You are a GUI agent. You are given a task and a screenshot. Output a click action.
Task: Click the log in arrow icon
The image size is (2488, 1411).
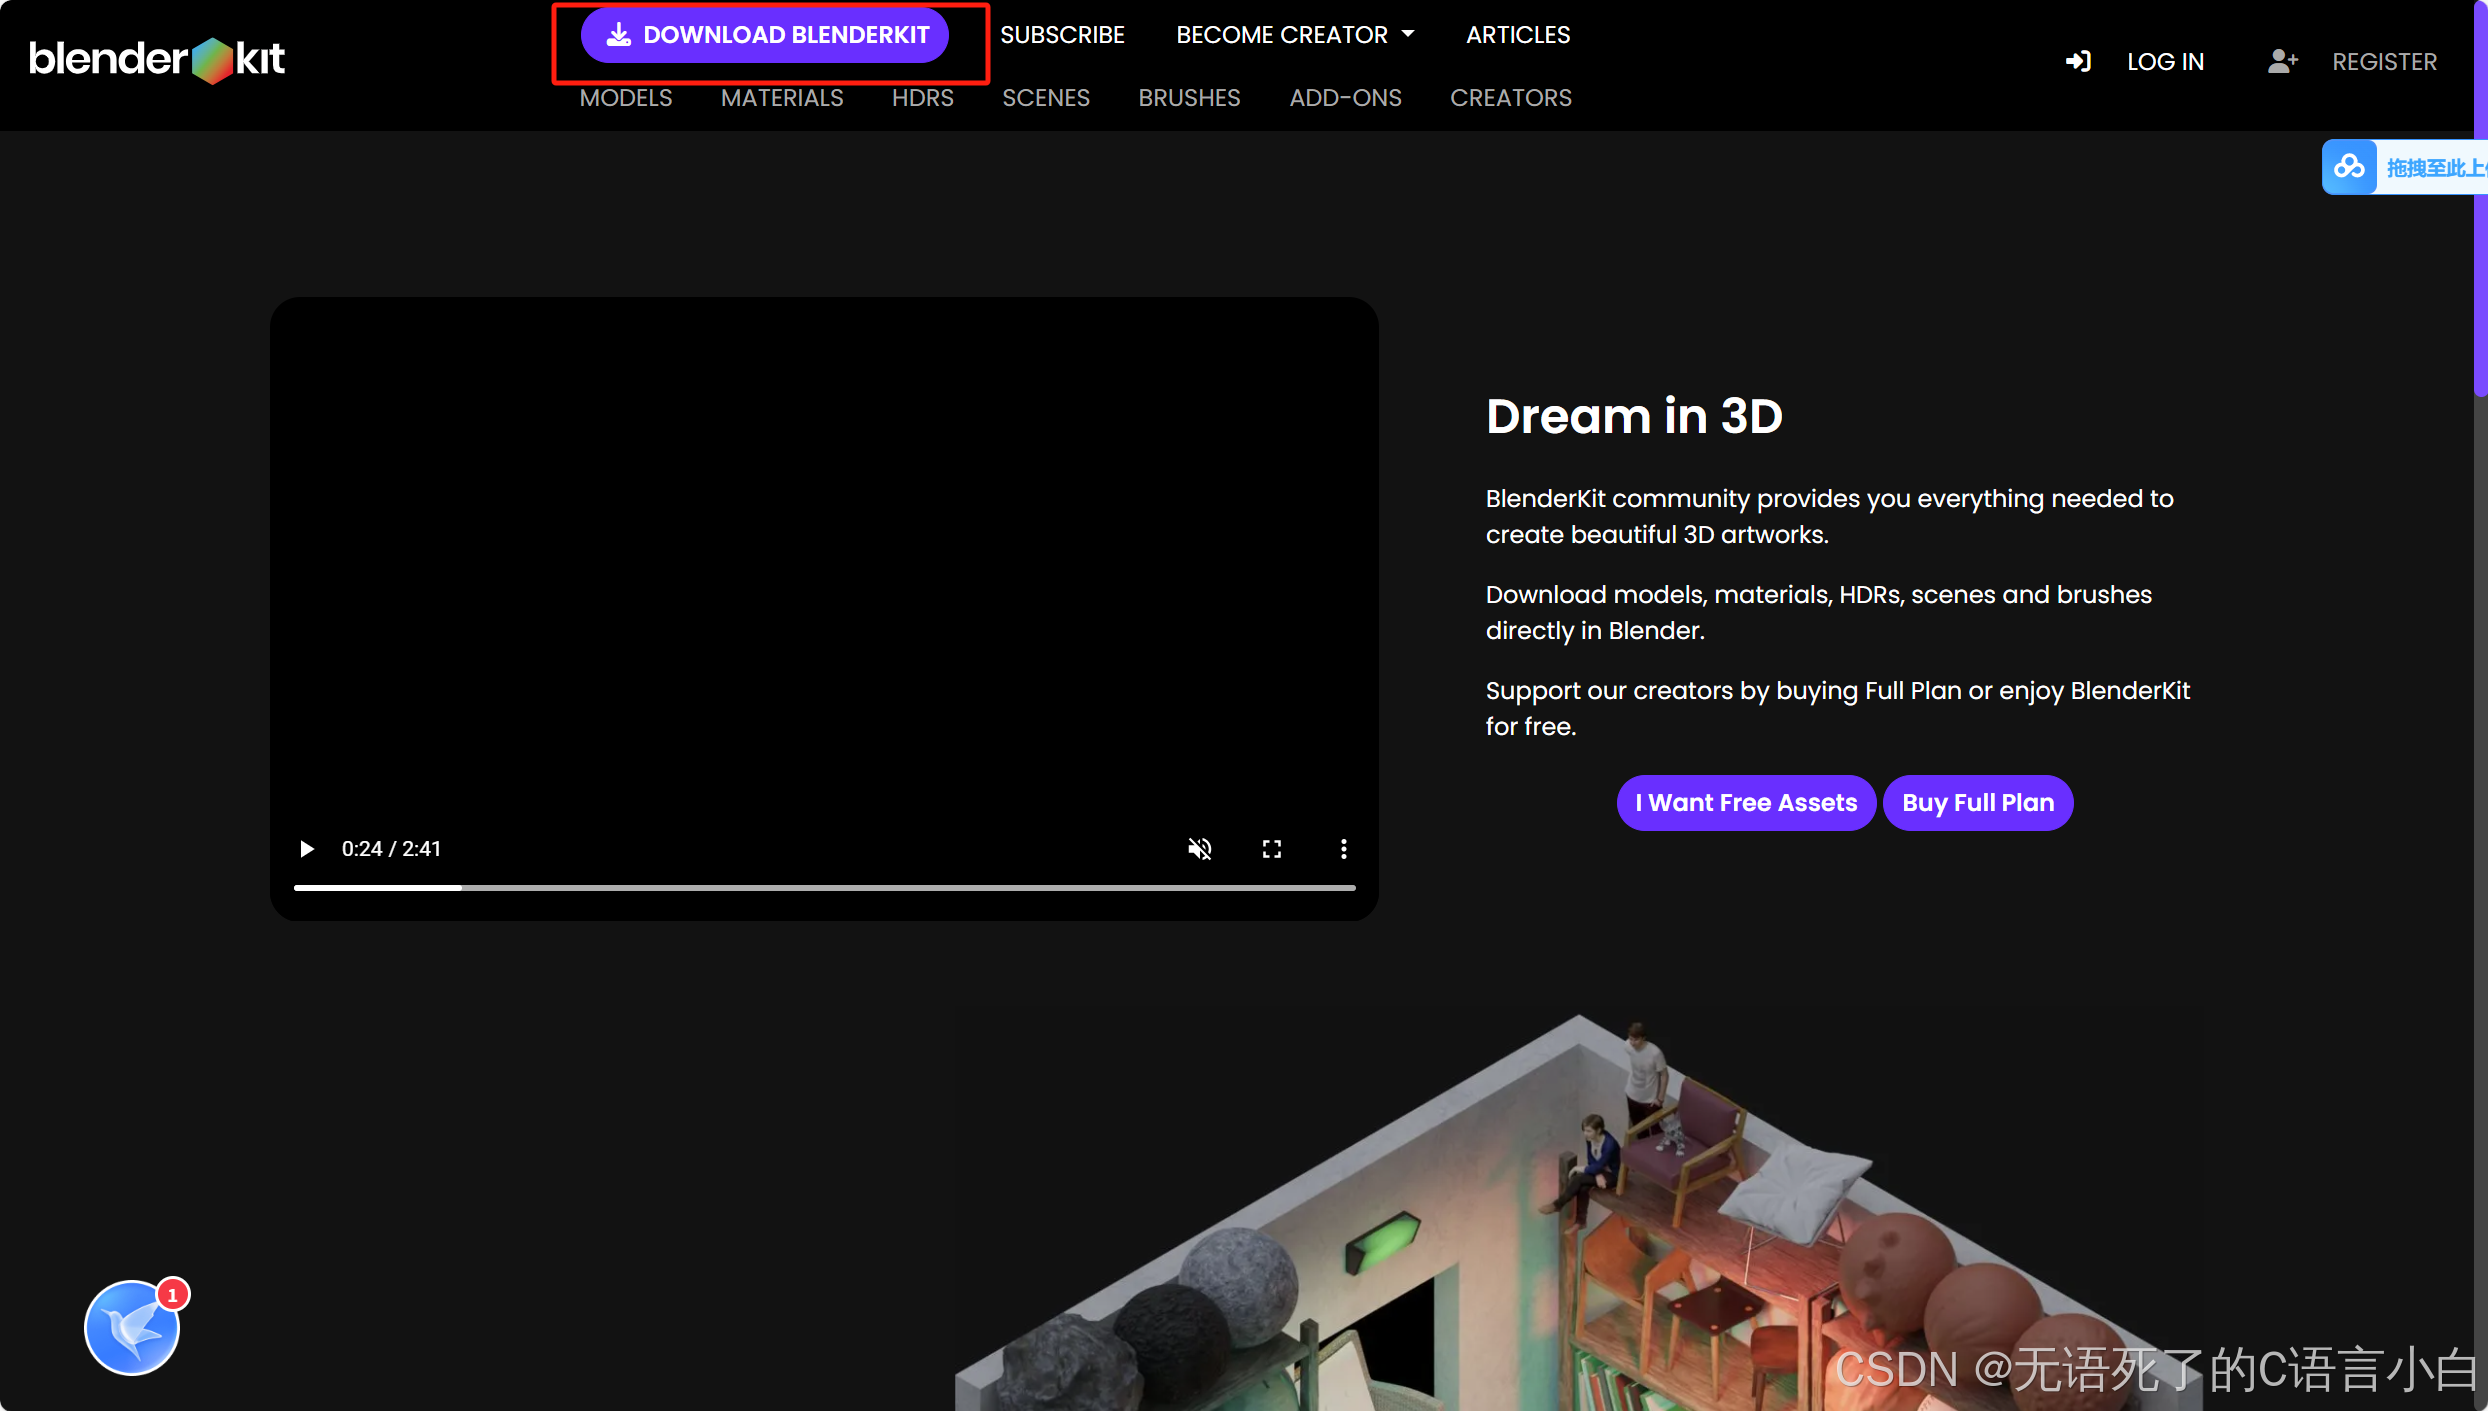tap(2078, 62)
